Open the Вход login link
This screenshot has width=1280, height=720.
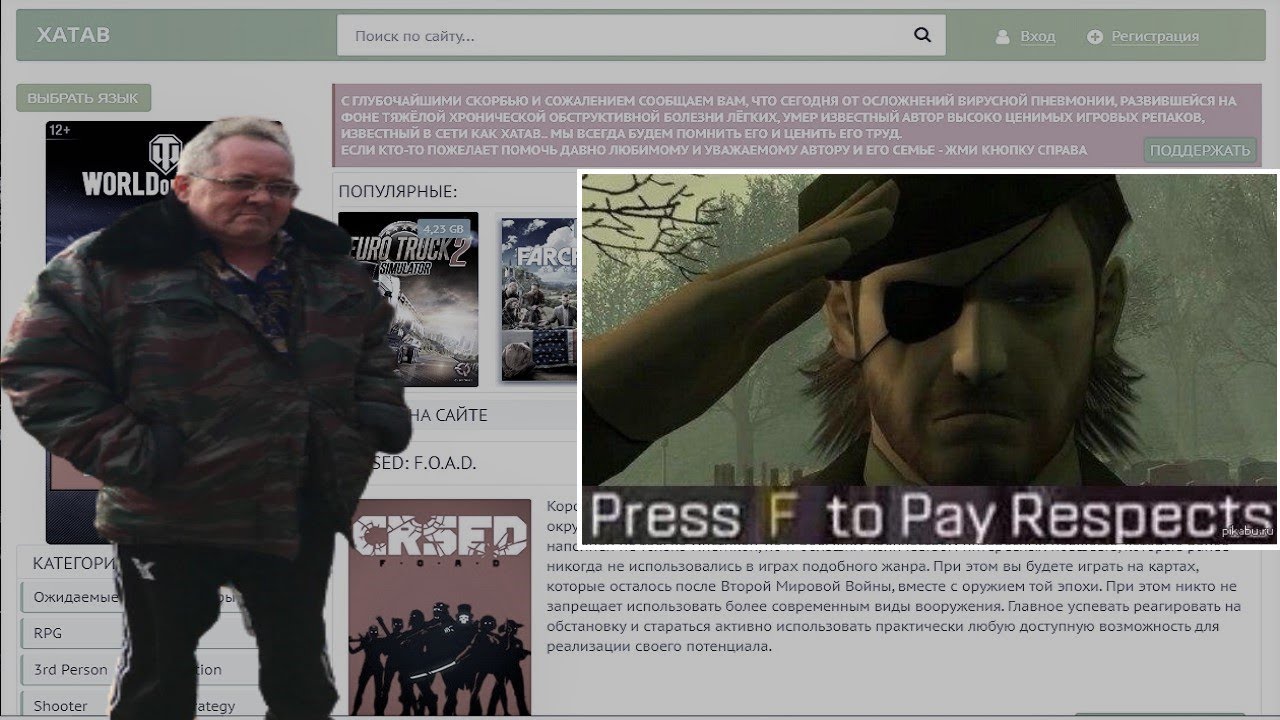pyautogui.click(x=1037, y=36)
